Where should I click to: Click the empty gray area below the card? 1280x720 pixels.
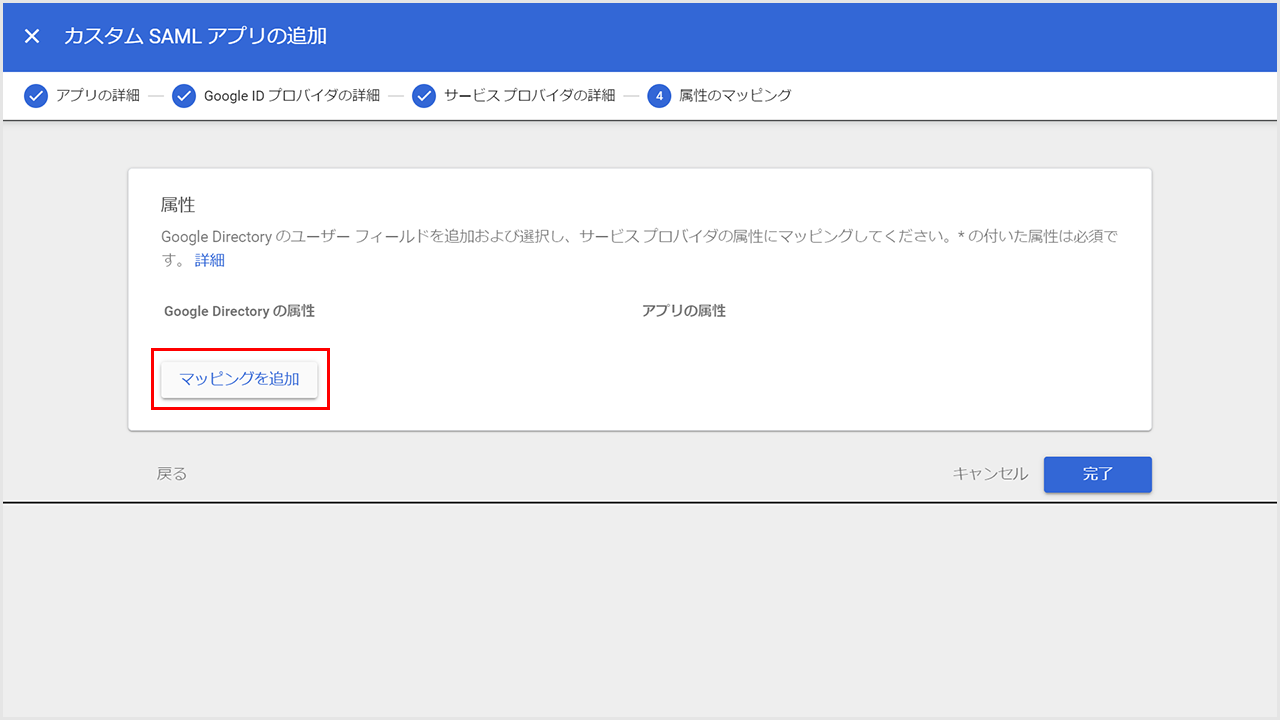(x=640, y=610)
